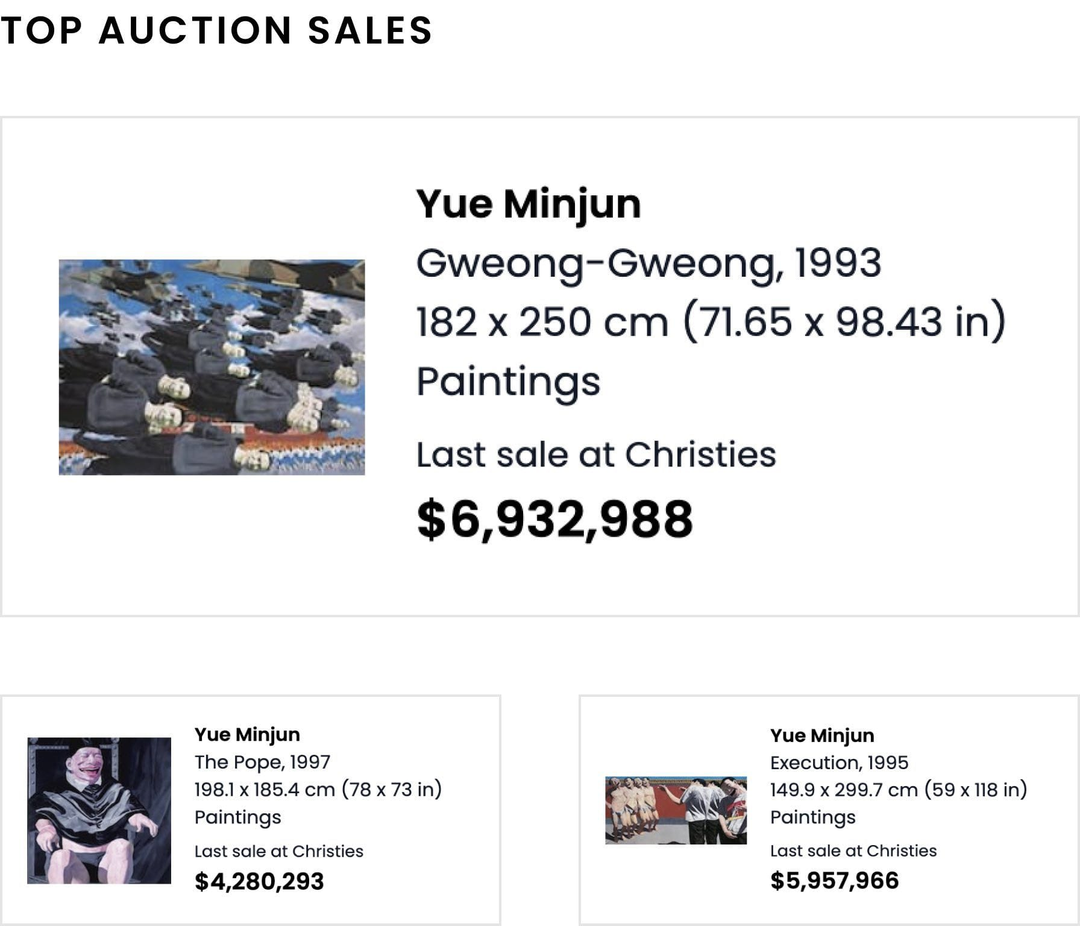Click 'Last sale at Christies' under The Pope
The image size is (1080, 926).
tap(279, 851)
